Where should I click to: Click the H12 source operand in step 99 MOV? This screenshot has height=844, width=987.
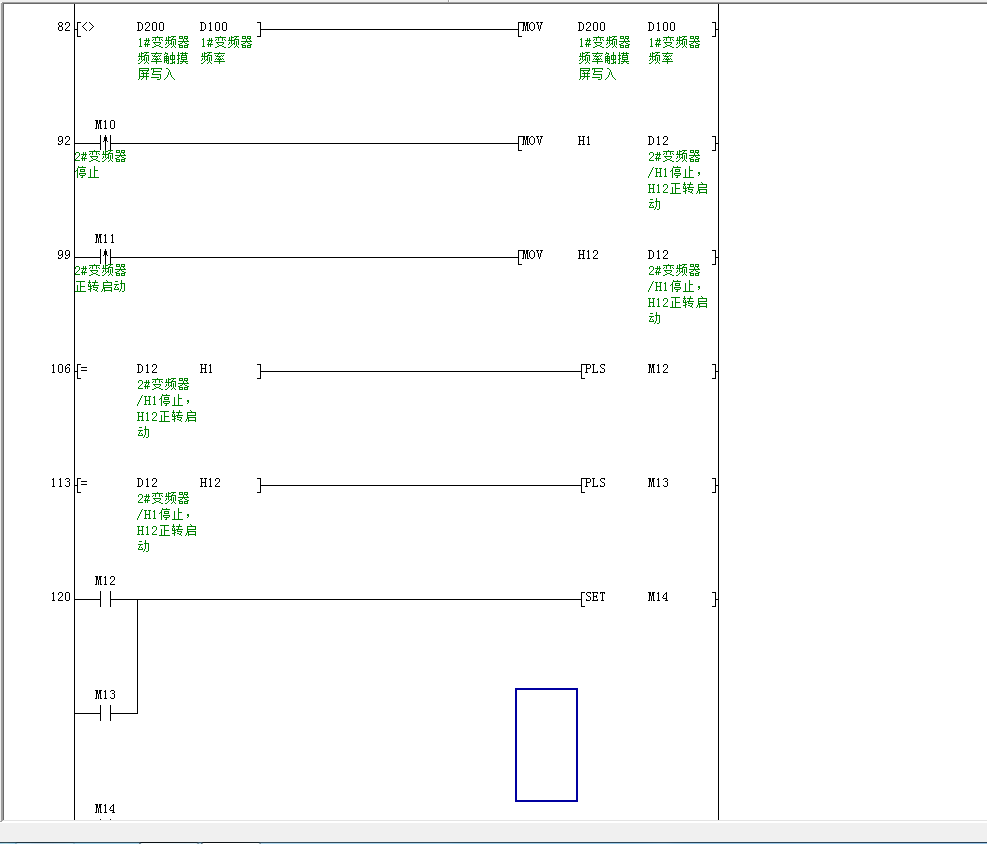click(588, 255)
